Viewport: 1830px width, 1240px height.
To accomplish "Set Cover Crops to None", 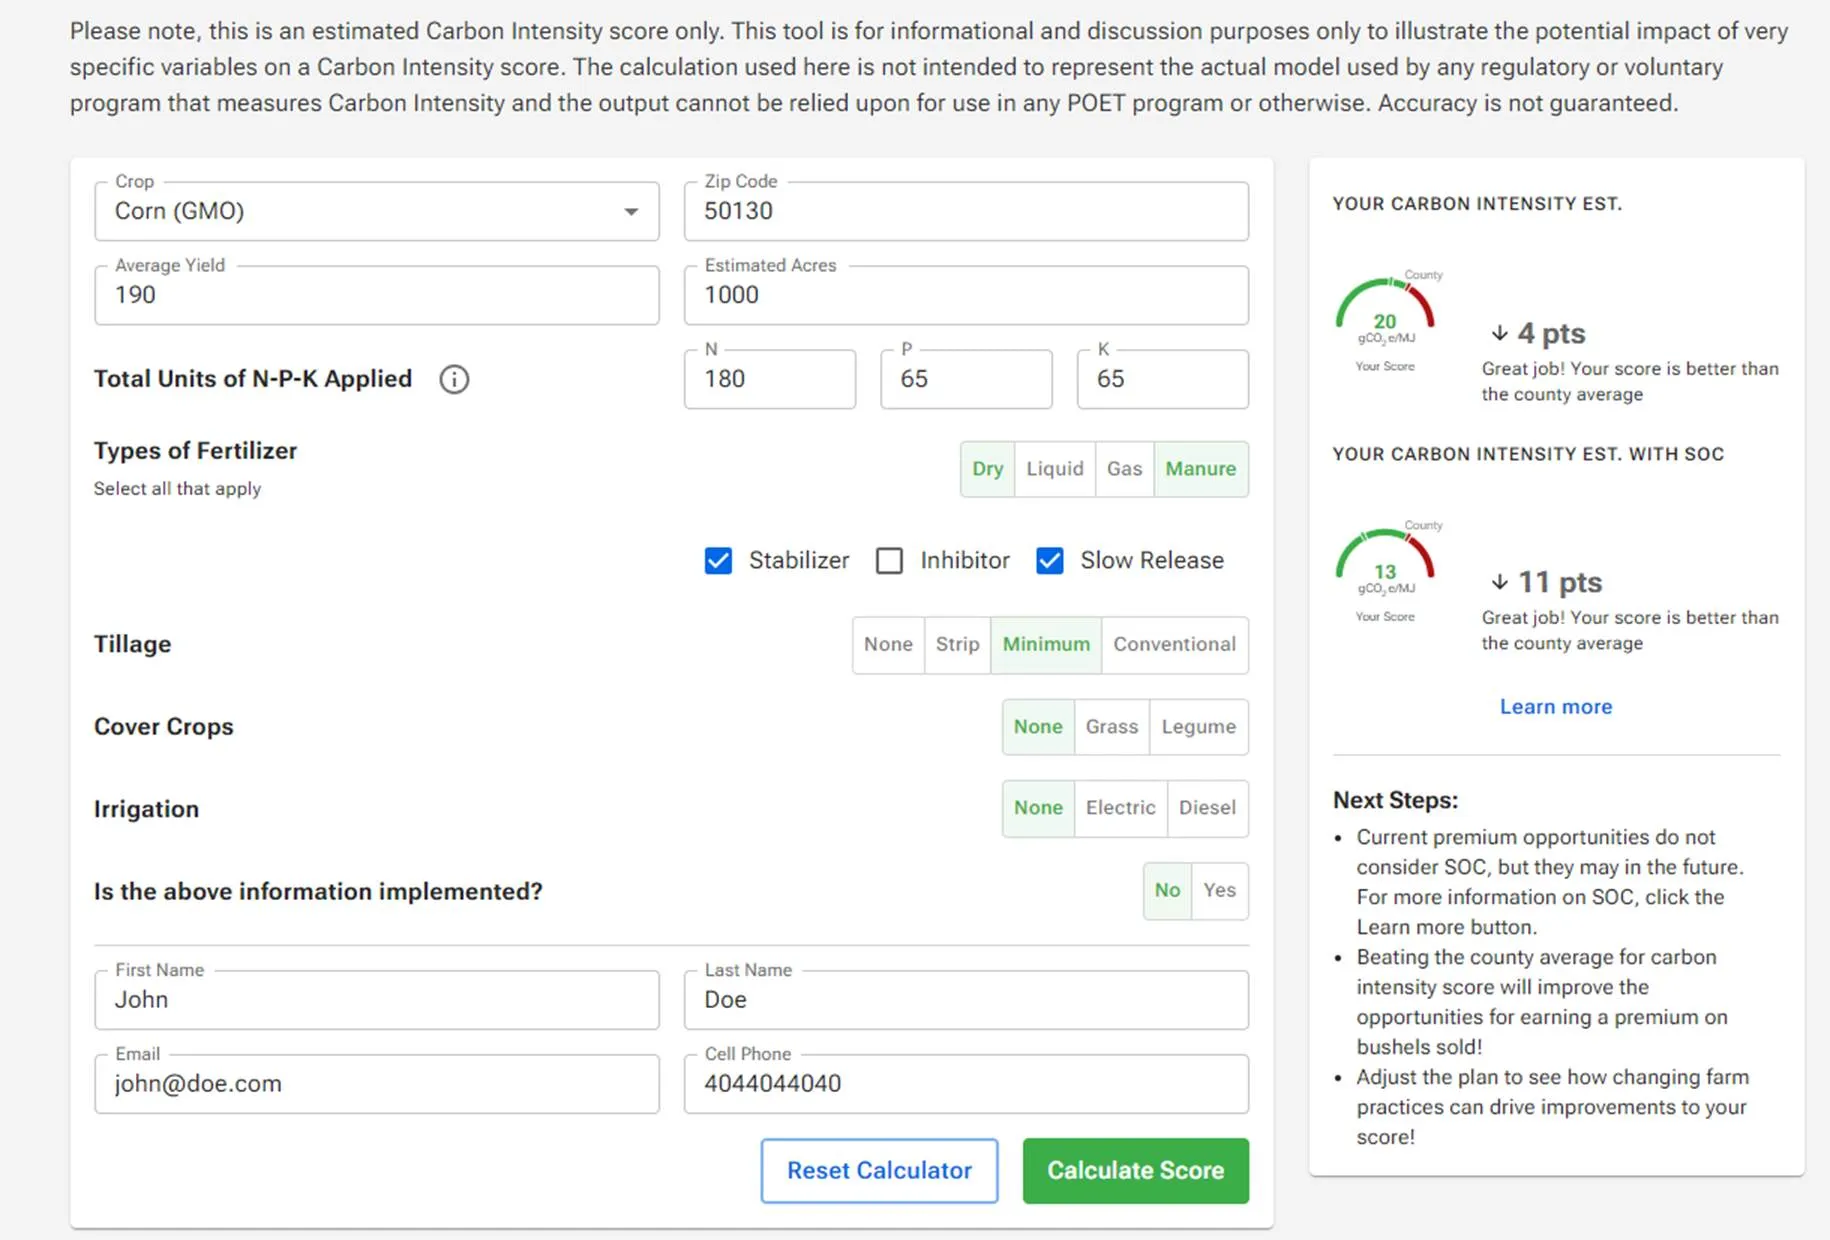I will coord(1038,727).
